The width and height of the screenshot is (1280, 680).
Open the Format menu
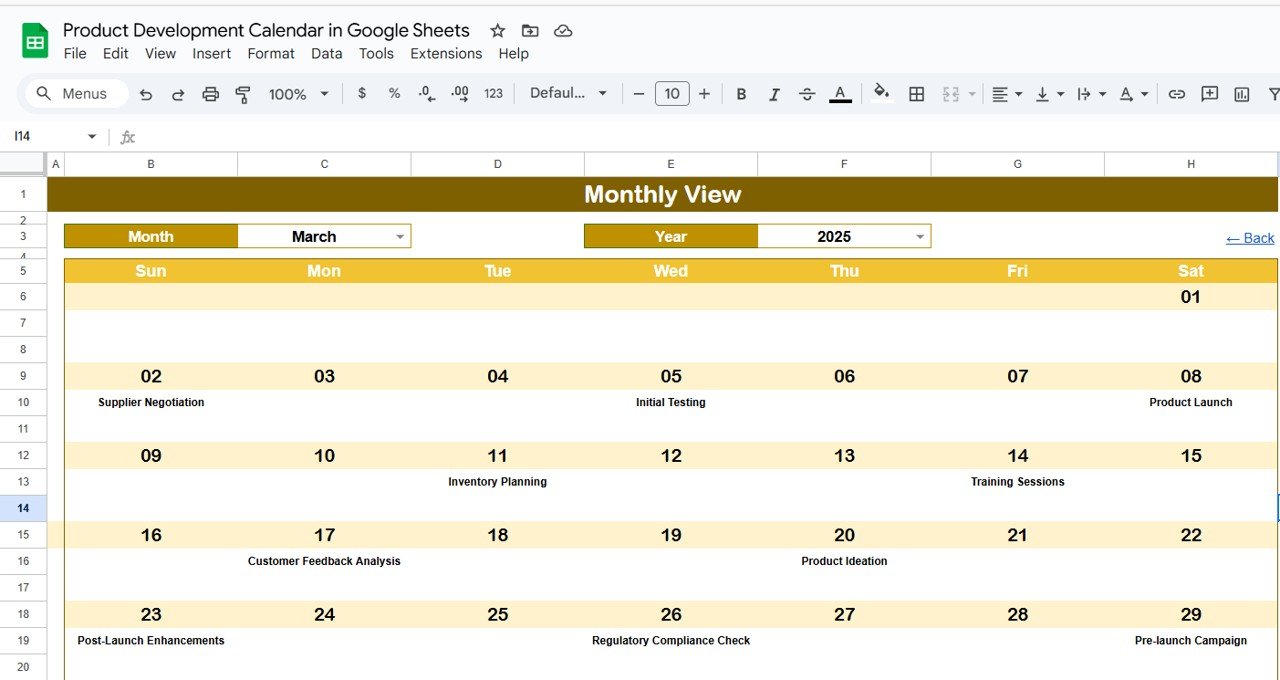[271, 54]
